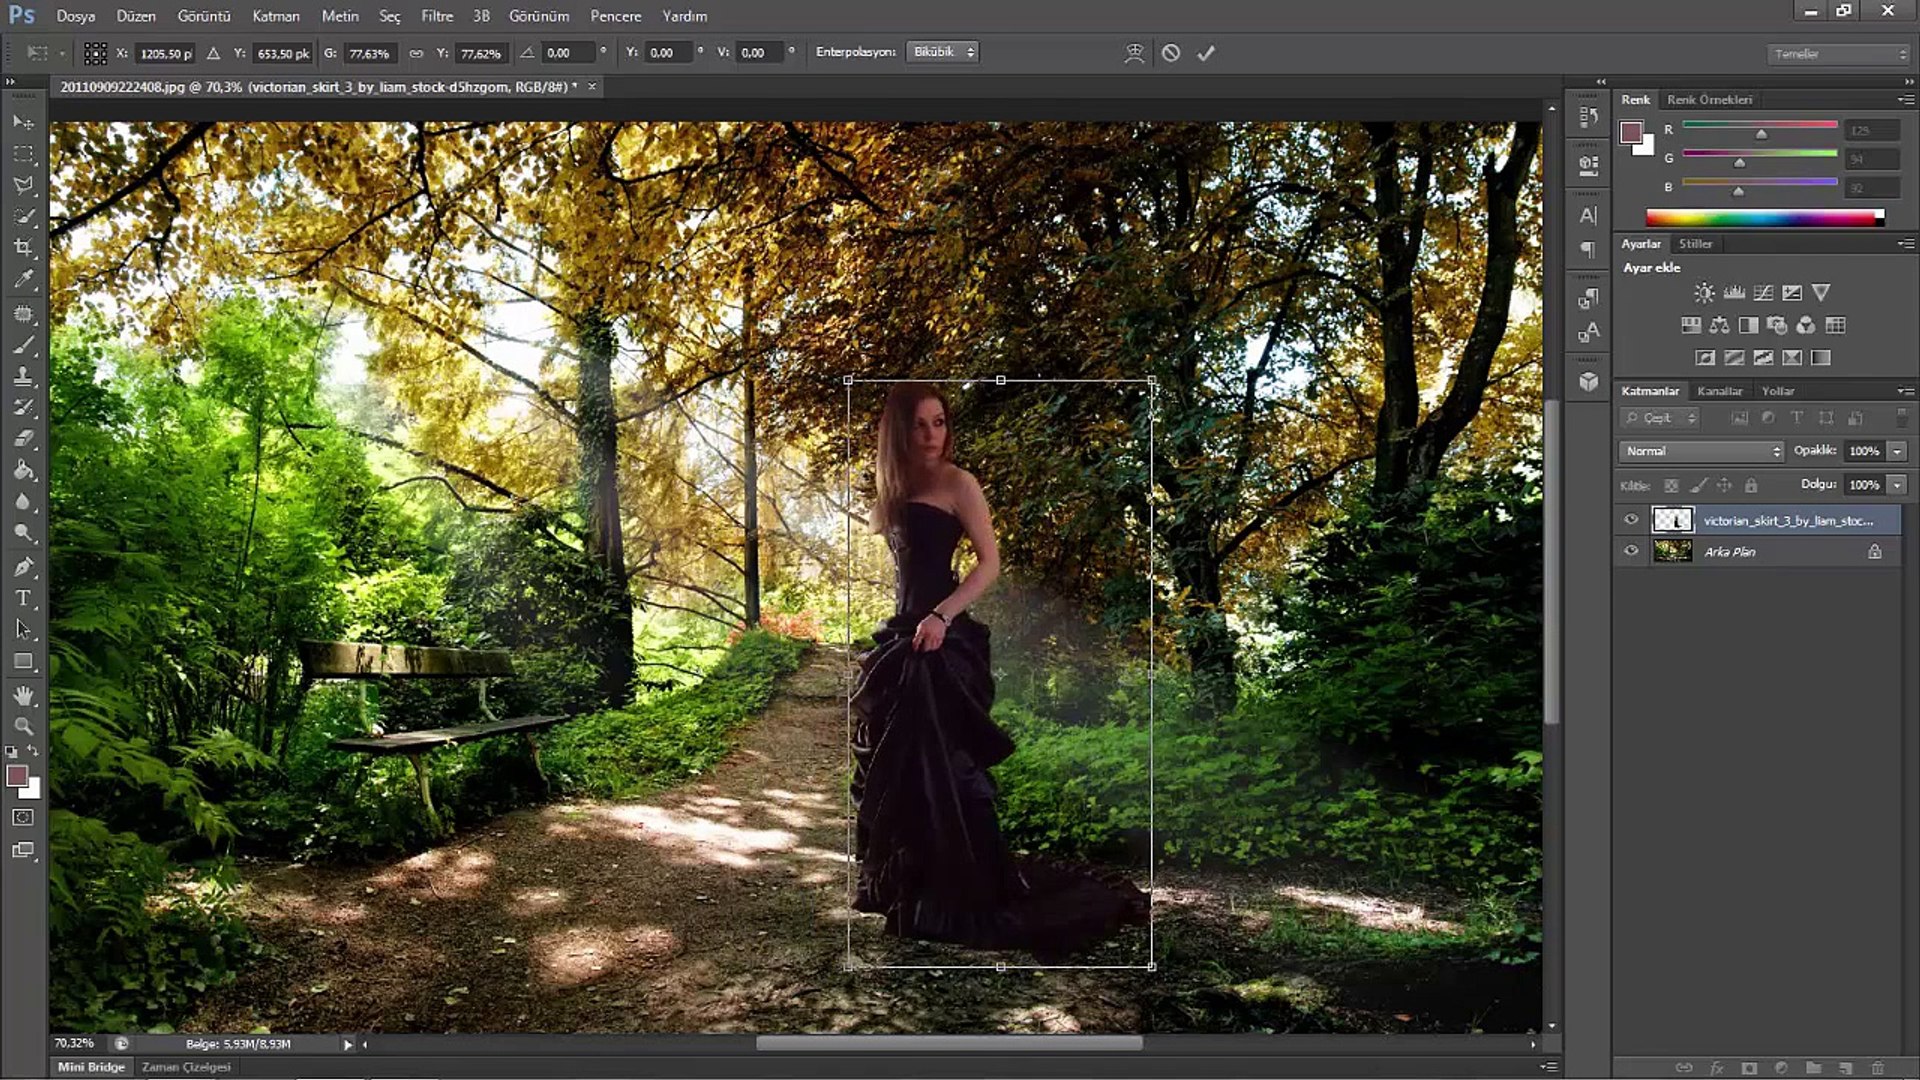Hide the victorian_skirt layer visibility eye
Screen dimensions: 1920x1080
point(1631,520)
